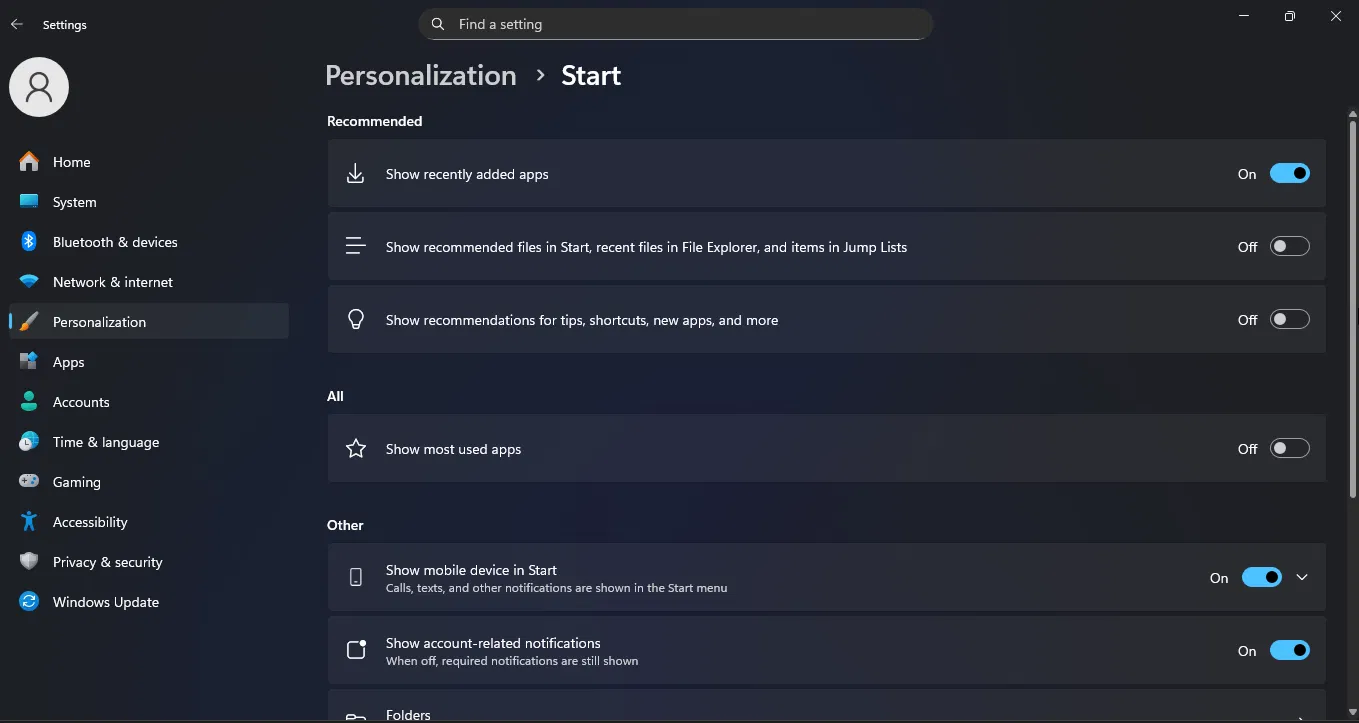The image size is (1359, 723).
Task: Disable Show recently added apps
Action: click(x=1290, y=173)
